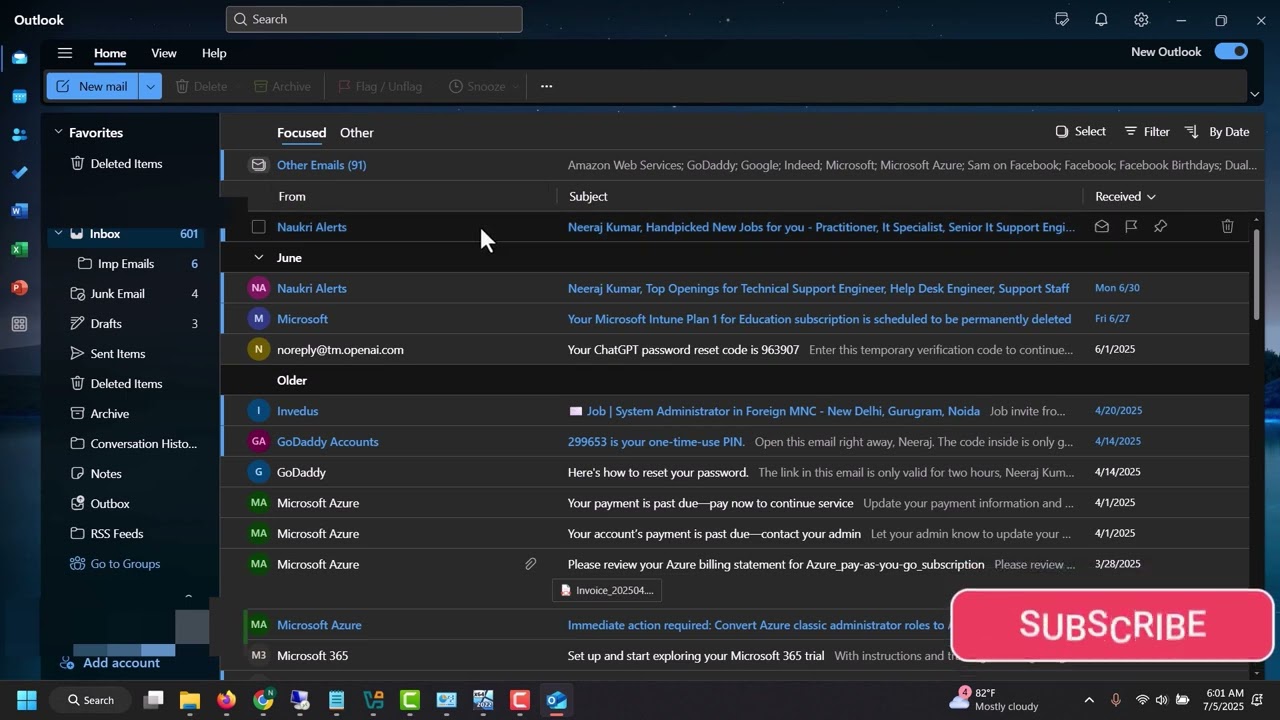This screenshot has height=720, width=1280.
Task: Open the Help ribbon tab
Action: pyautogui.click(x=214, y=53)
